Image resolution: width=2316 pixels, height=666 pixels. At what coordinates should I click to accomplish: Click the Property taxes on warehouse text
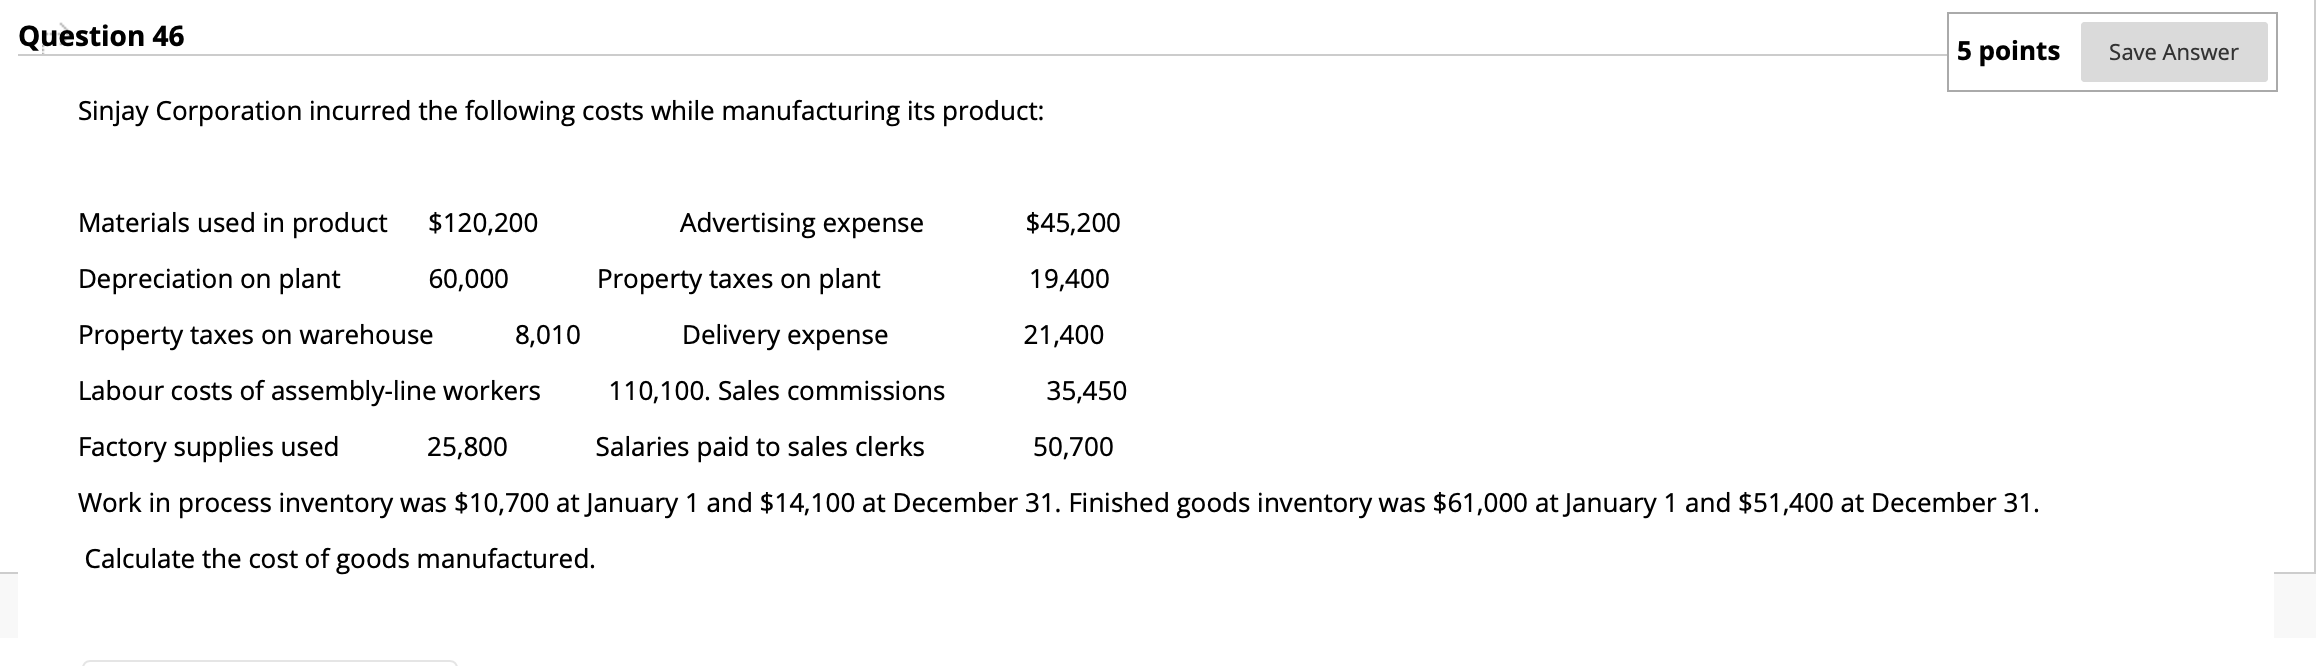255,335
